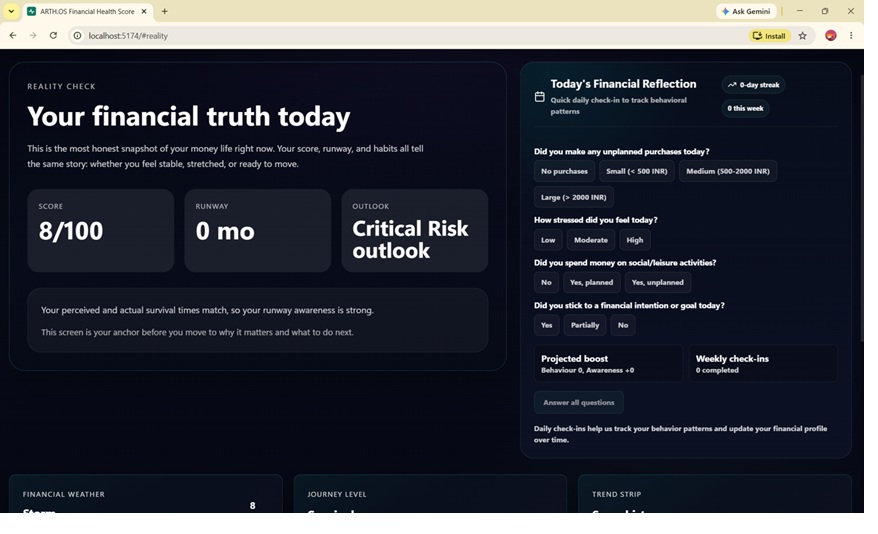The image size is (878, 534).
Task: Close the ARTH.OS Financial Health Score tab
Action: coord(144,11)
